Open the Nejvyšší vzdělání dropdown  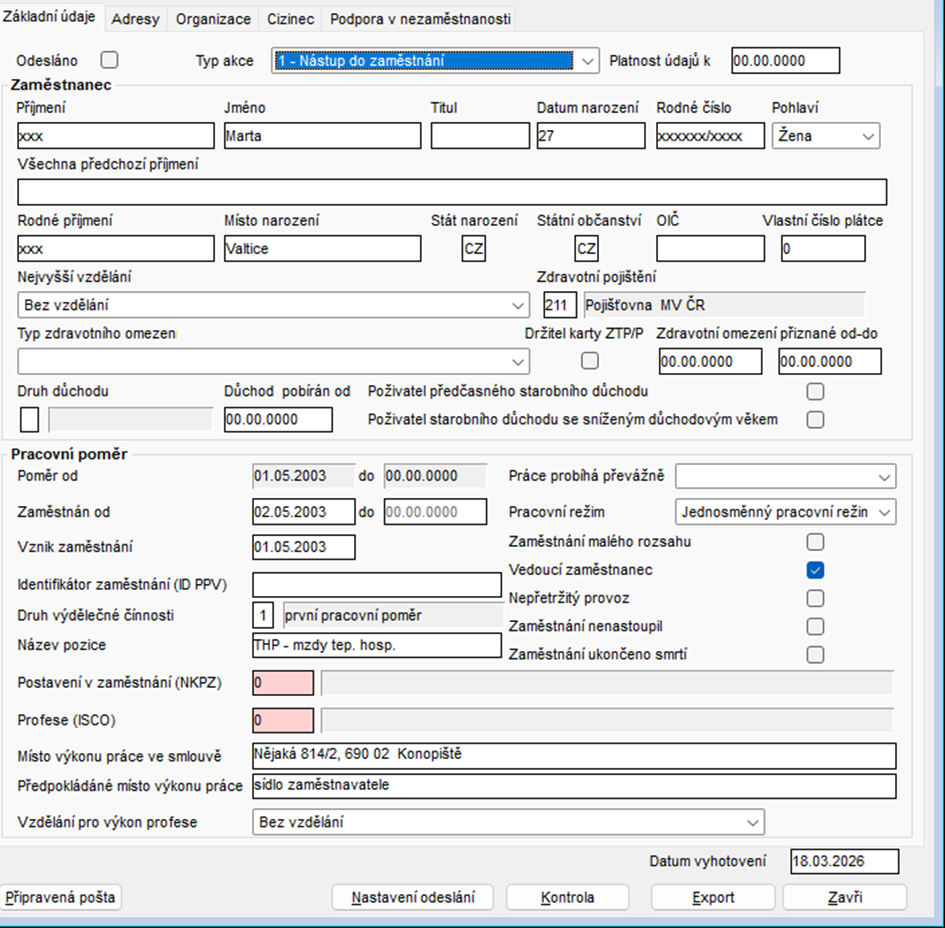(274, 306)
